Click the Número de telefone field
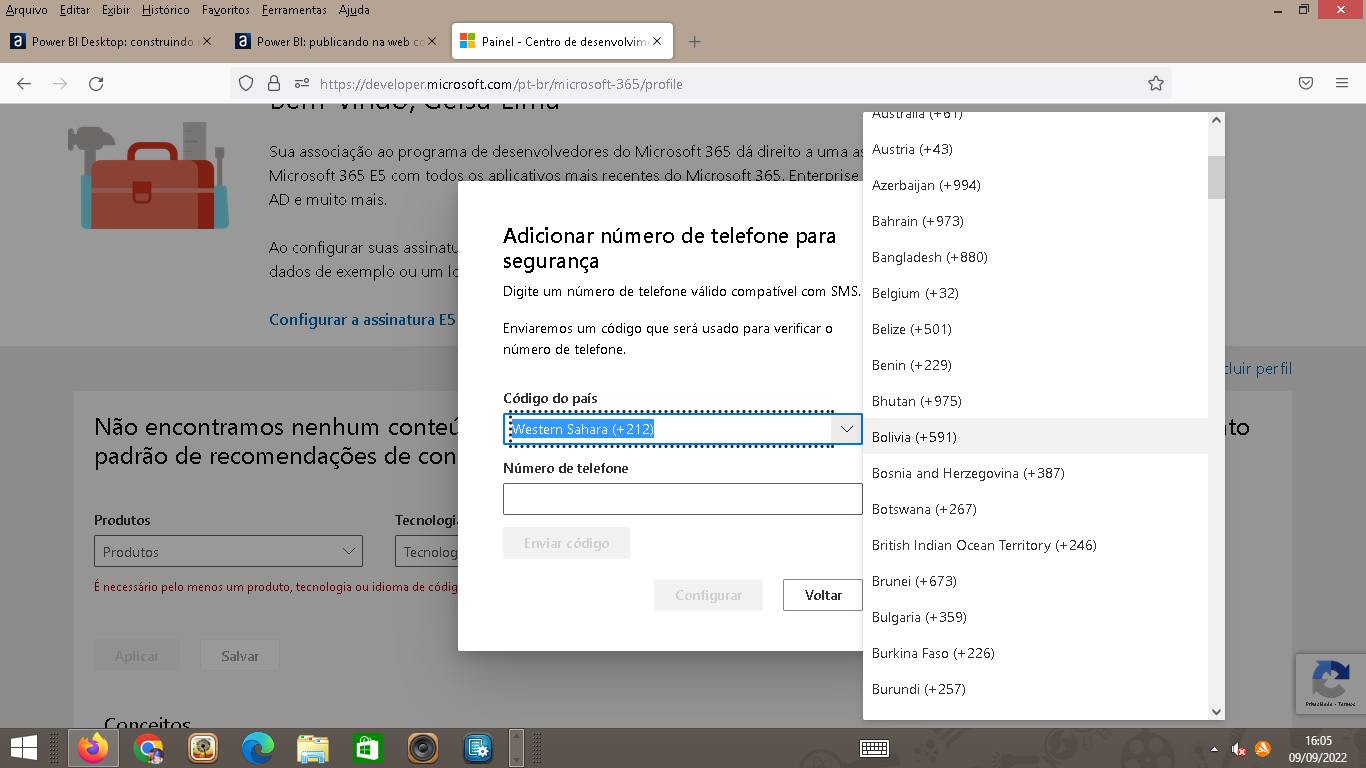The width and height of the screenshot is (1366, 768). (x=682, y=499)
